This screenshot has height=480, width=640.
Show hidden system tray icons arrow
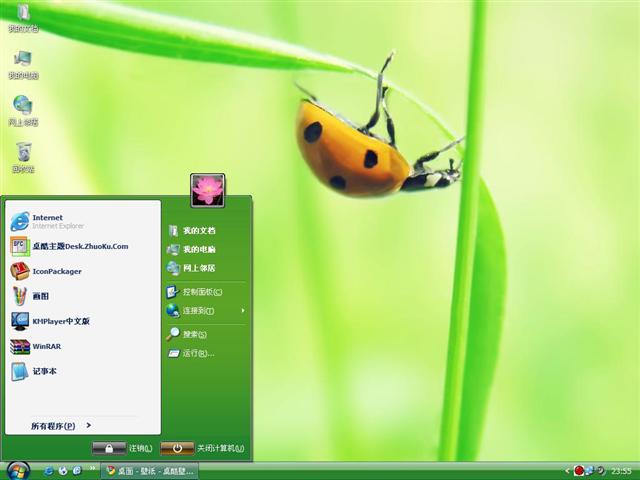tap(567, 471)
